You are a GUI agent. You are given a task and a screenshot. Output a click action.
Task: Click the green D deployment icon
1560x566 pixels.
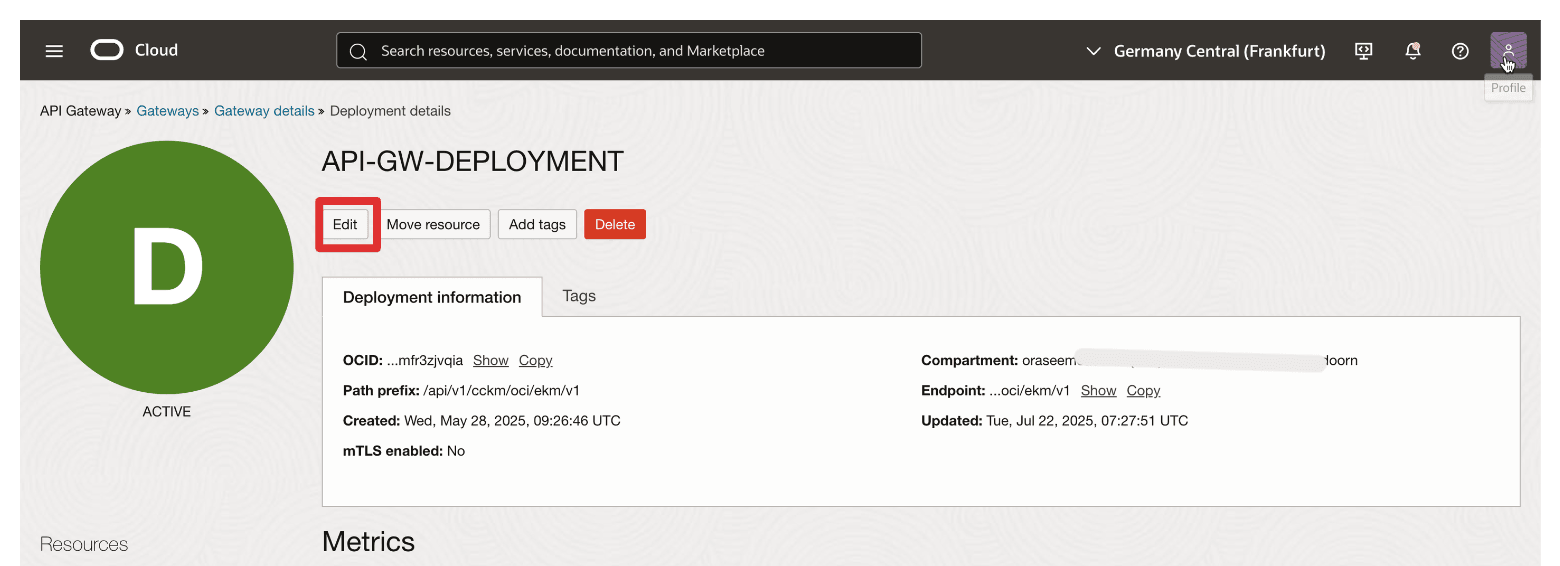167,267
